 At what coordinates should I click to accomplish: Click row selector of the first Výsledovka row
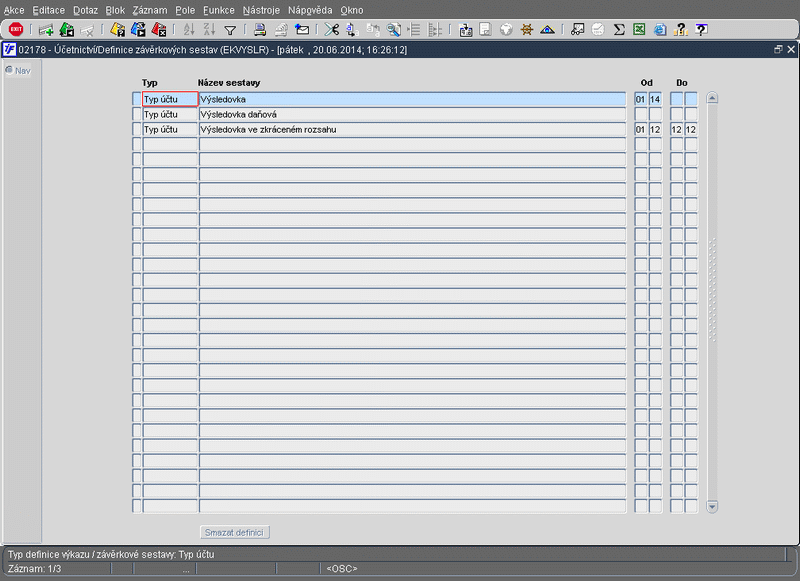coord(136,99)
